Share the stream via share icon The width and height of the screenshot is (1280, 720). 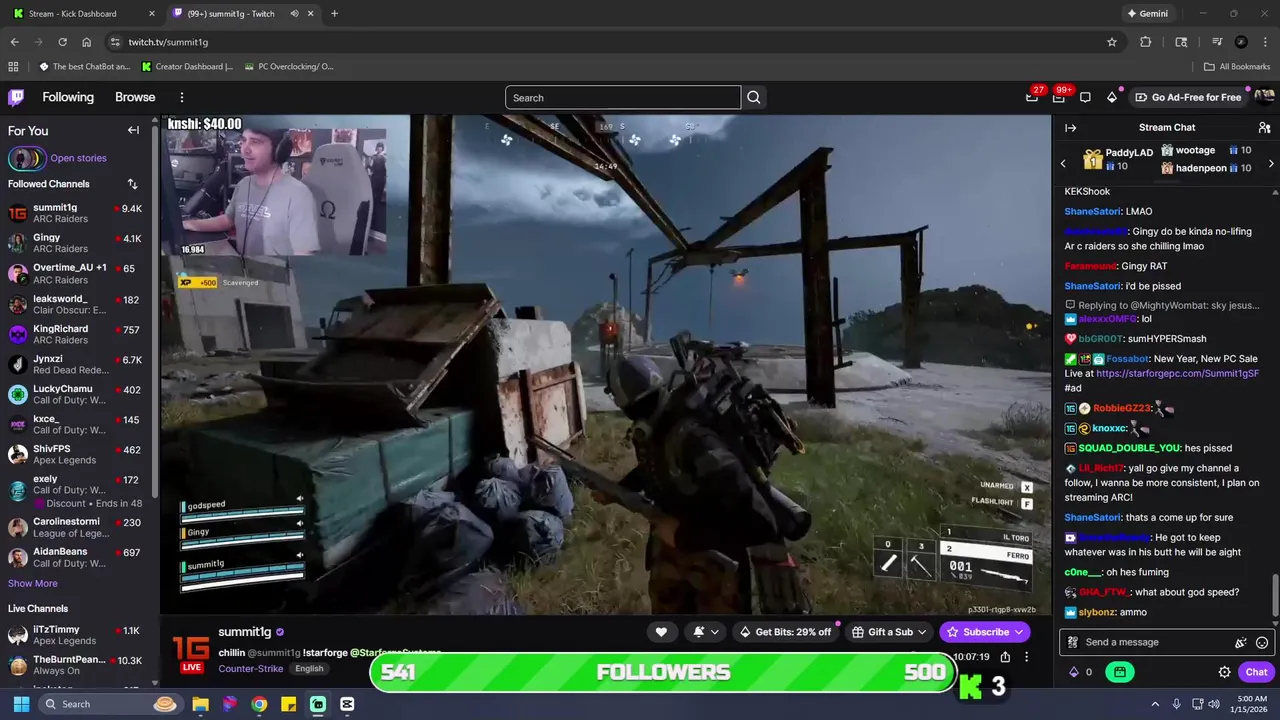pos(1005,657)
